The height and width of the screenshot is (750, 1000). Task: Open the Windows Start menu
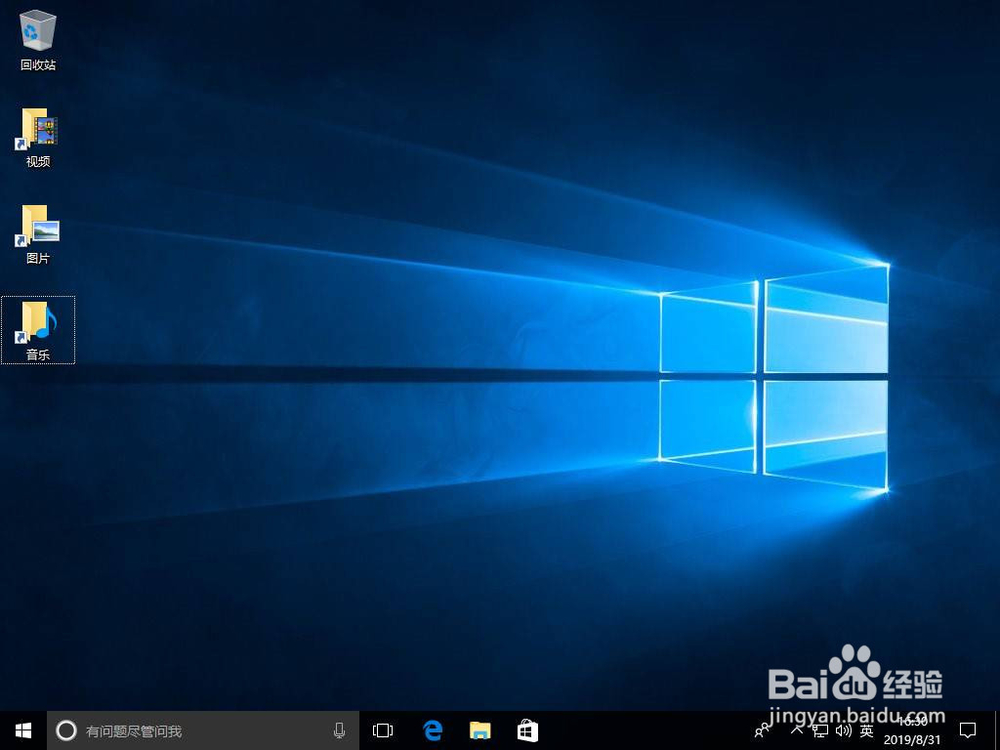(x=23, y=730)
